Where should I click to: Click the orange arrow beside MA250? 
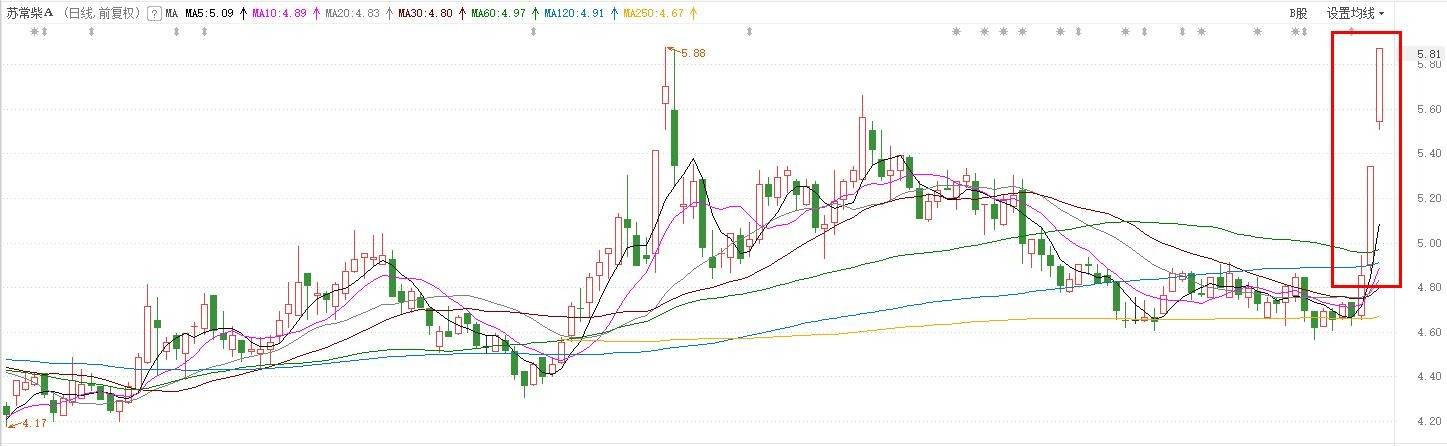pos(694,14)
